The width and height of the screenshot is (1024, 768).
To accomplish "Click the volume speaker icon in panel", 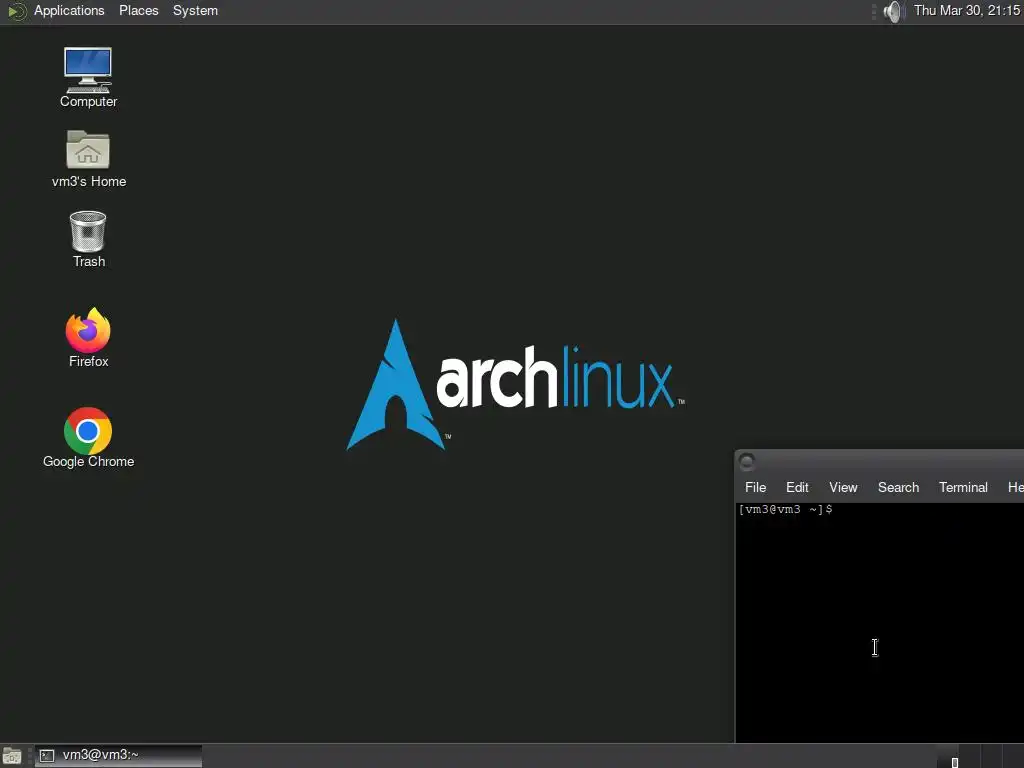I will (892, 11).
